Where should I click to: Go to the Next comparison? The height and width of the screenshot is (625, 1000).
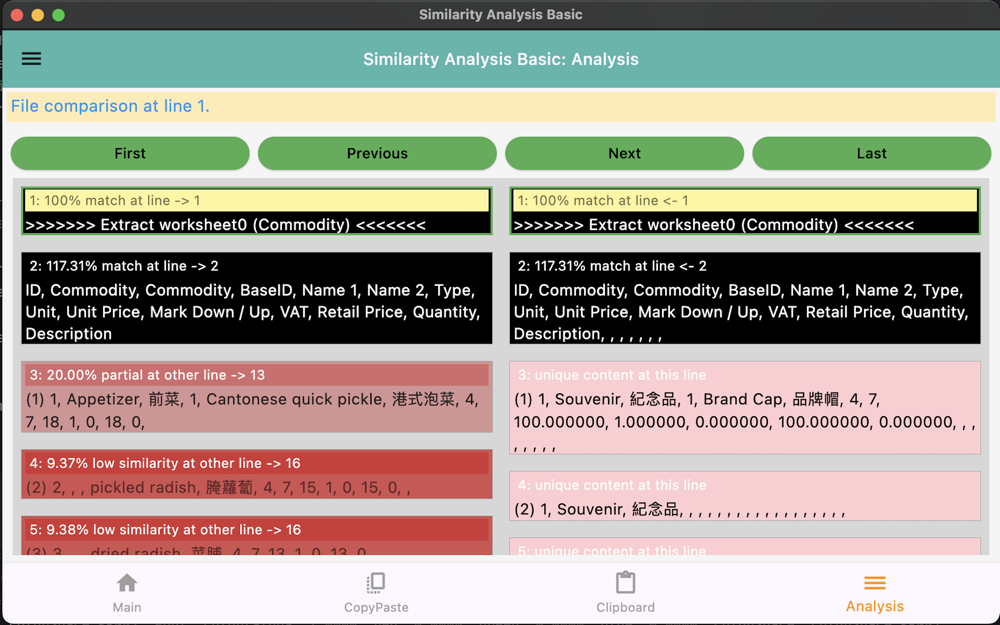tap(624, 153)
